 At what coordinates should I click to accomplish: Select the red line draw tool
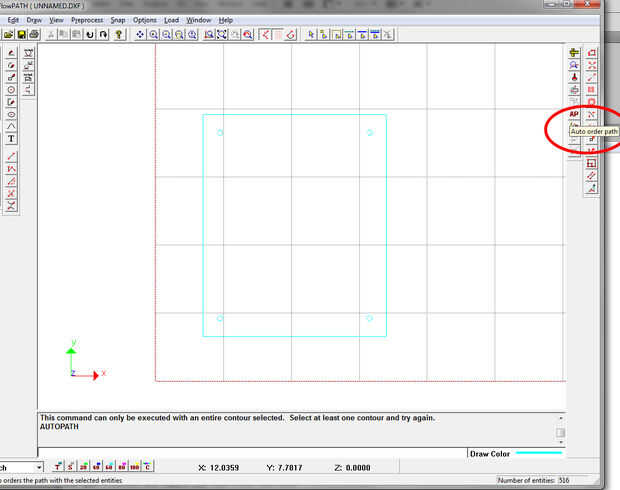[x=11, y=157]
